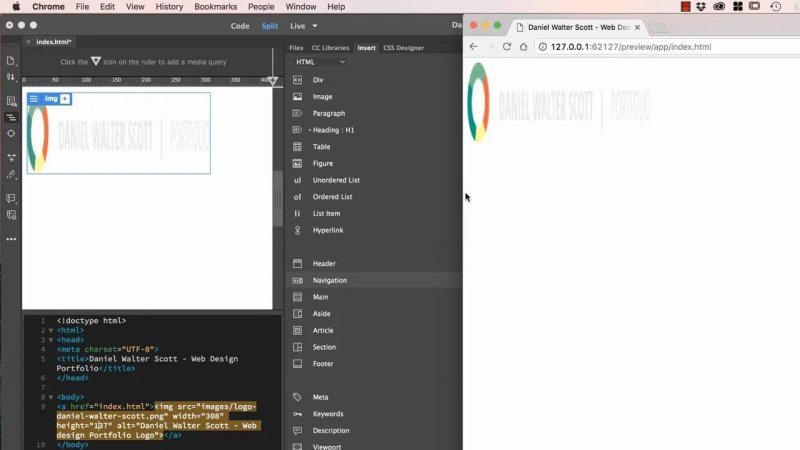Insert a Figure element
The height and width of the screenshot is (450, 800).
[x=322, y=164]
